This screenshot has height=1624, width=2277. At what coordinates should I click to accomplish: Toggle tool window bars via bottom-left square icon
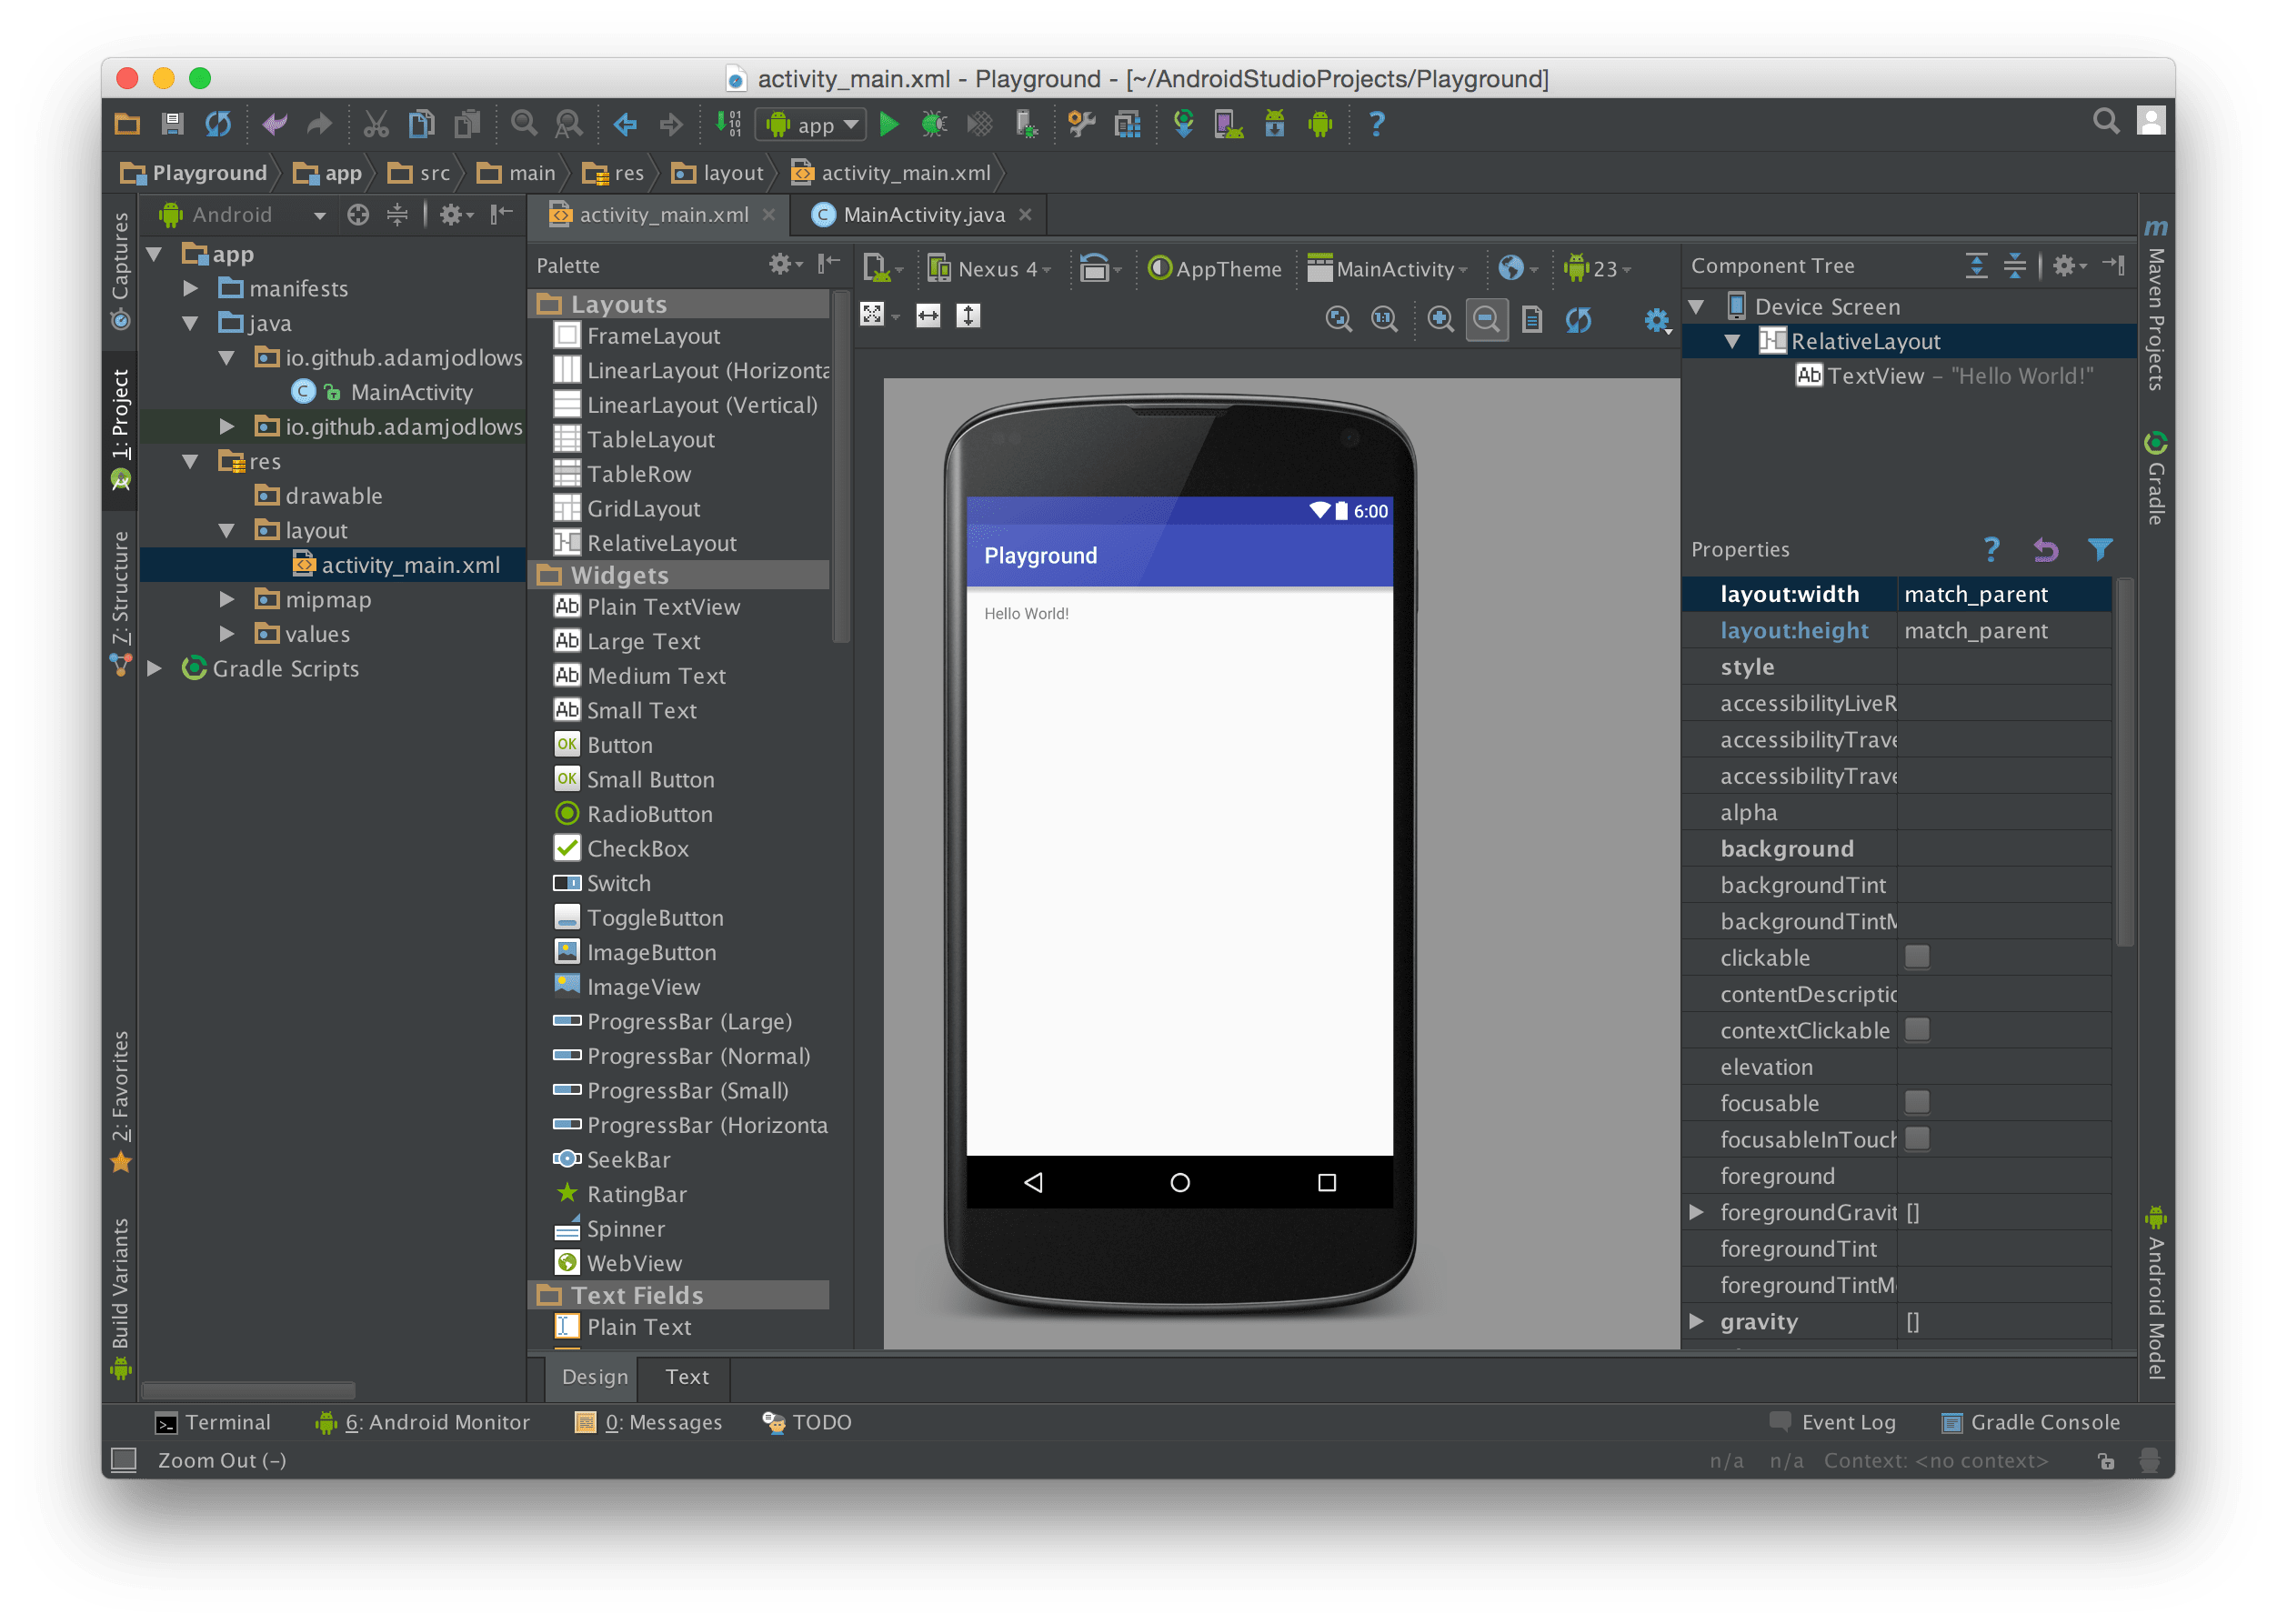(124, 1460)
